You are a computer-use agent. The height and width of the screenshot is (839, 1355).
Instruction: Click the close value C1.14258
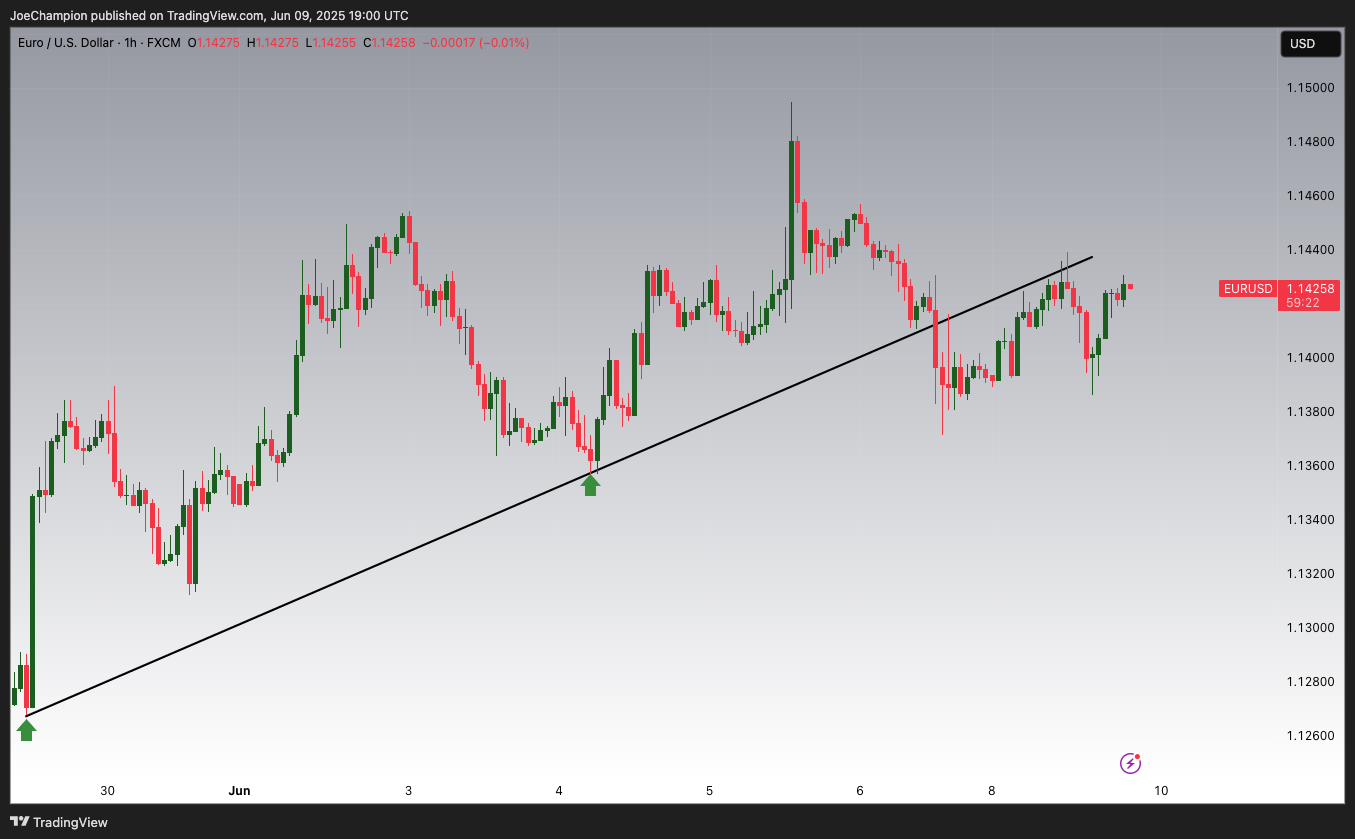click(389, 43)
